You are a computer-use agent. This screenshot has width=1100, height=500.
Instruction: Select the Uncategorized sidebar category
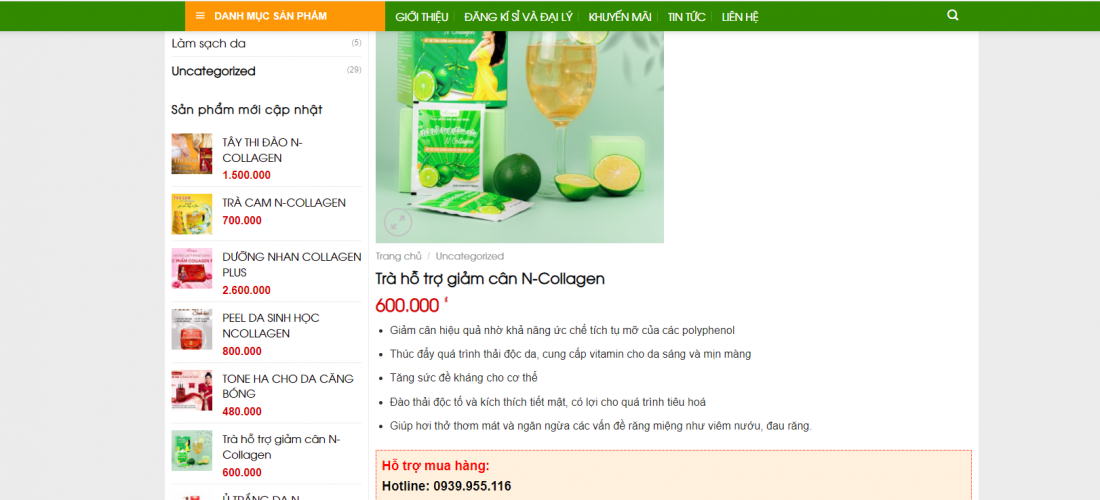[x=213, y=71]
